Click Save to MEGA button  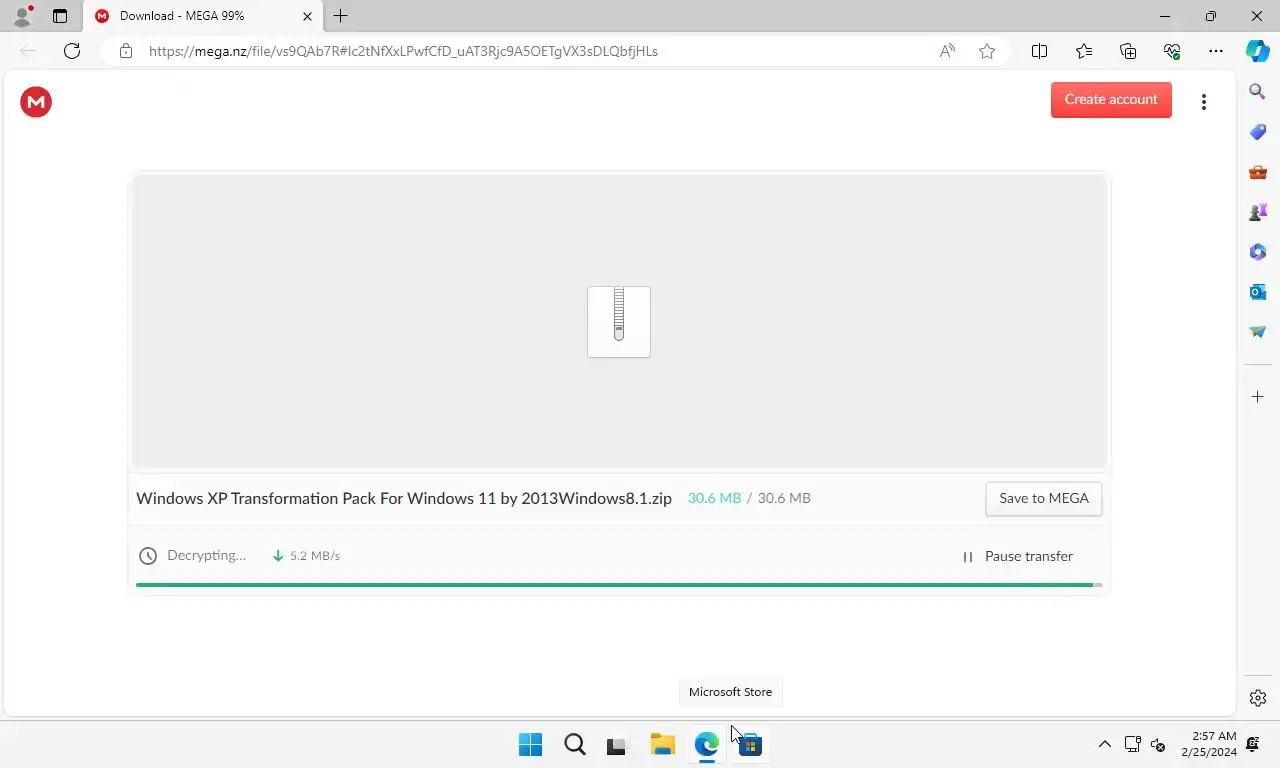(x=1044, y=498)
